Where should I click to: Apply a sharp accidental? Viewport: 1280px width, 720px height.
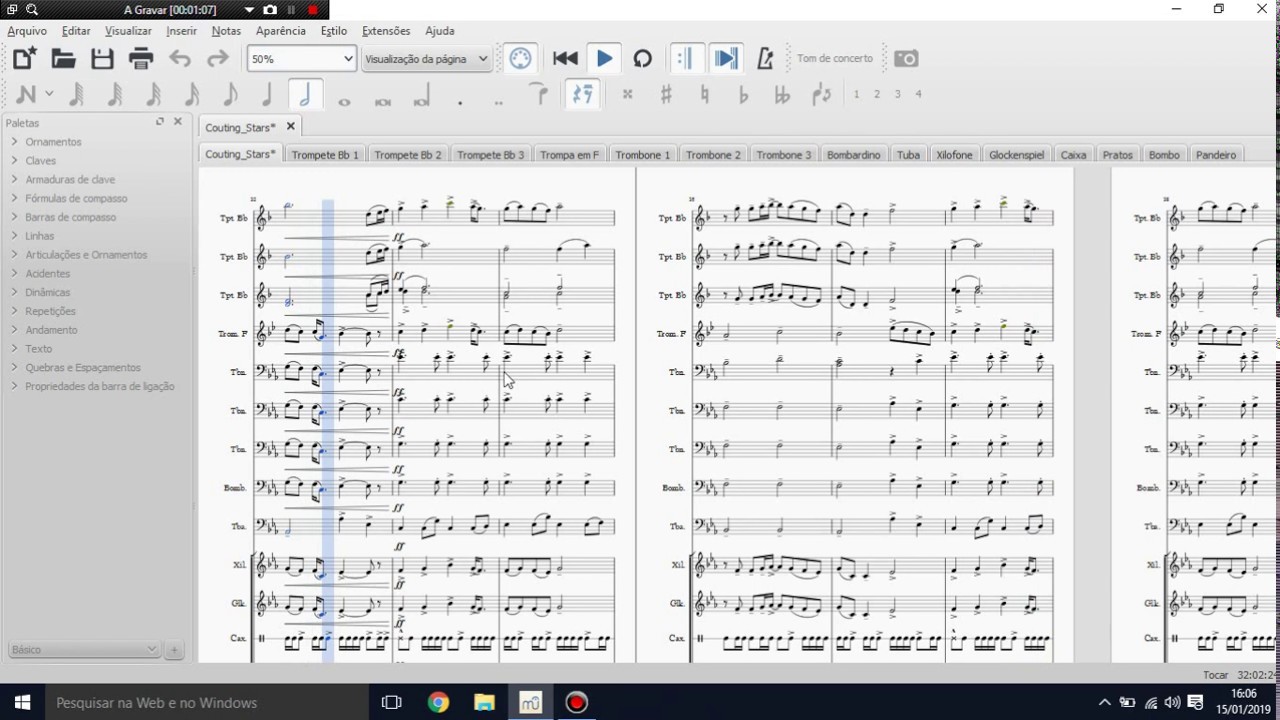[x=666, y=95]
